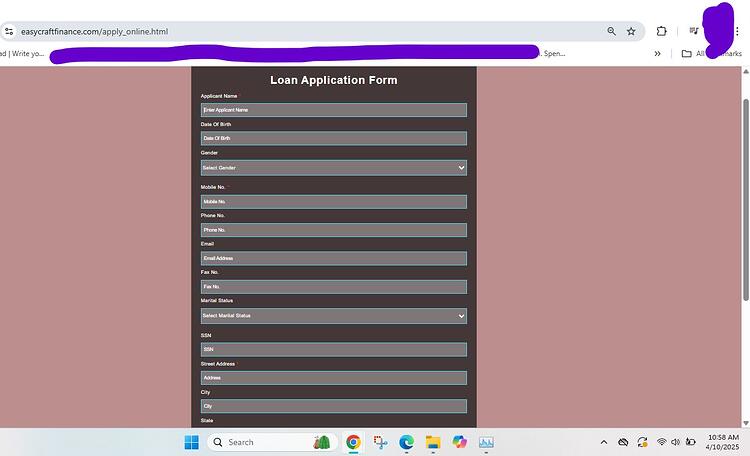Click inside the SSN field
The height and width of the screenshot is (456, 750).
333,349
